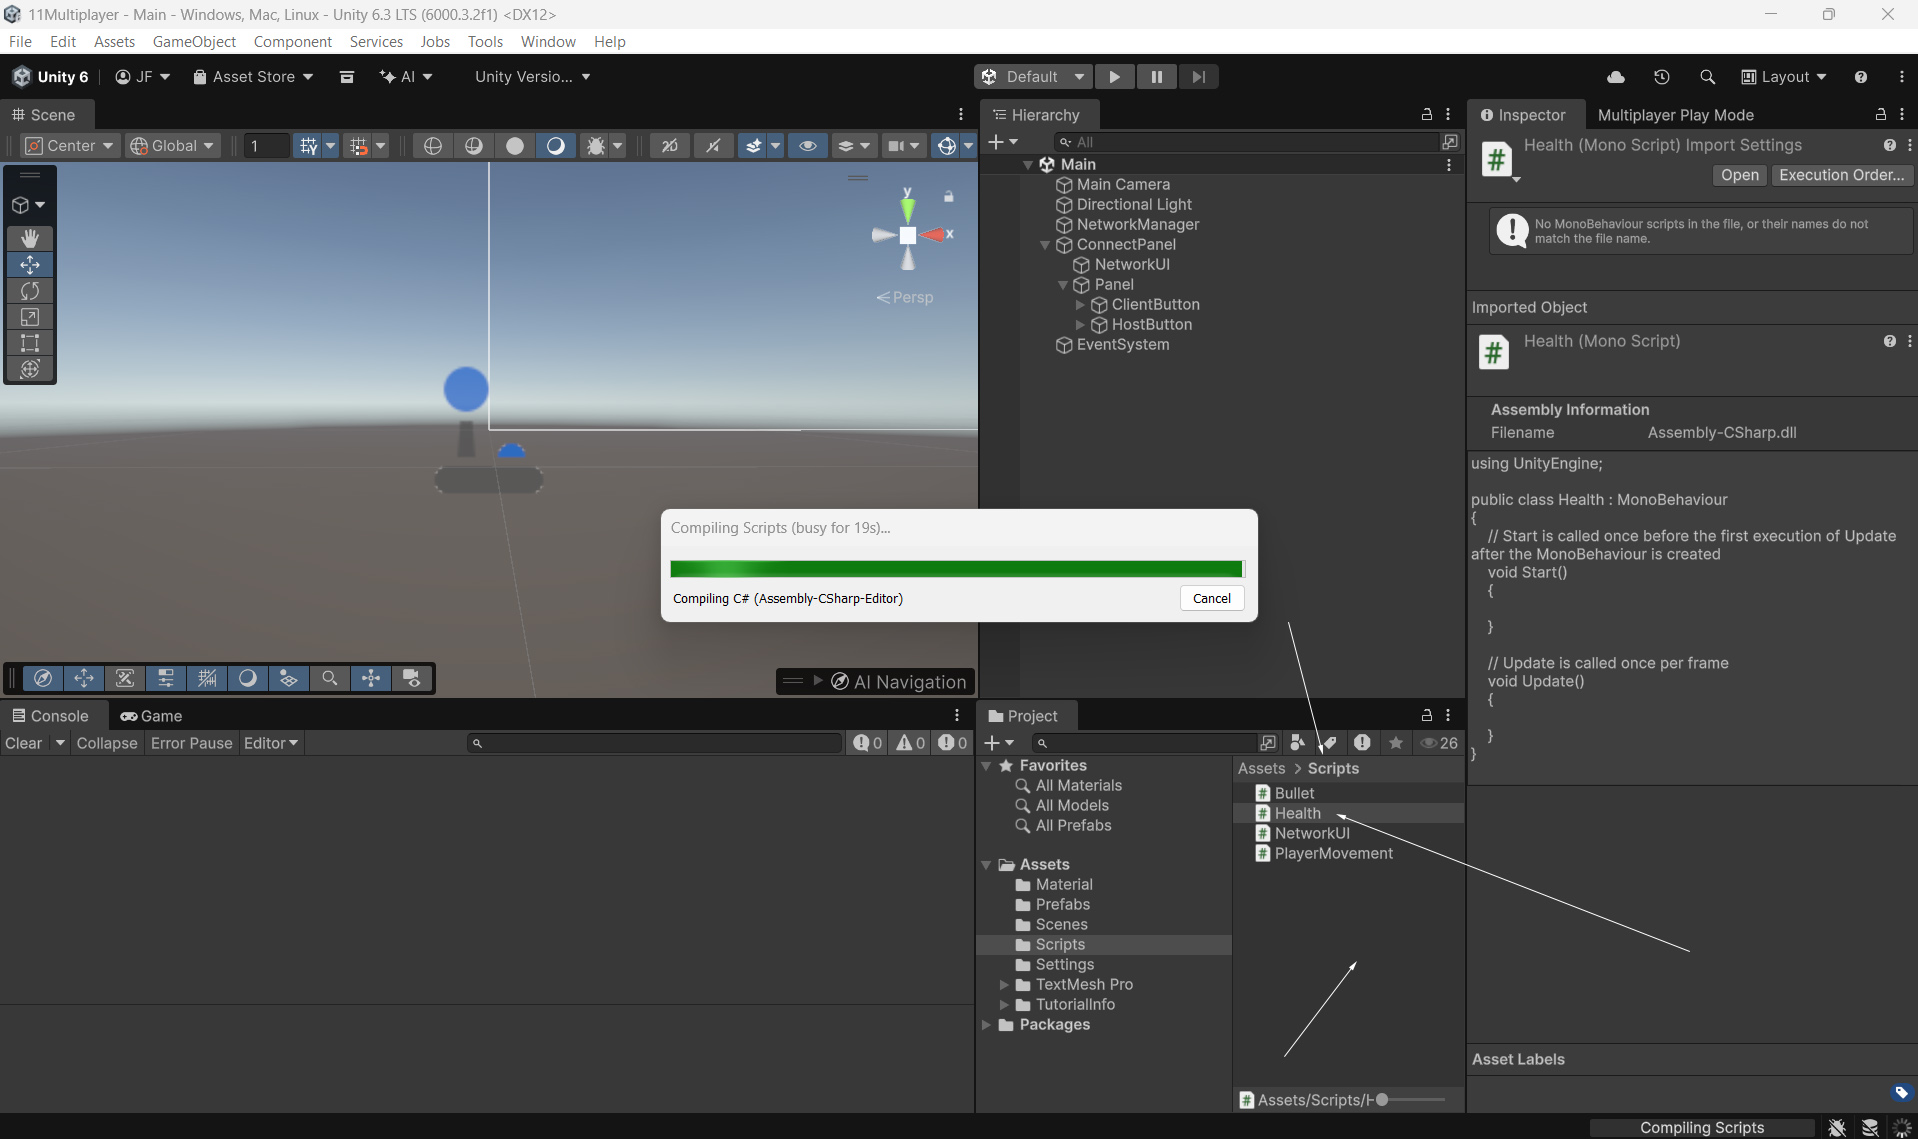Open the GameObject menu

coord(194,41)
